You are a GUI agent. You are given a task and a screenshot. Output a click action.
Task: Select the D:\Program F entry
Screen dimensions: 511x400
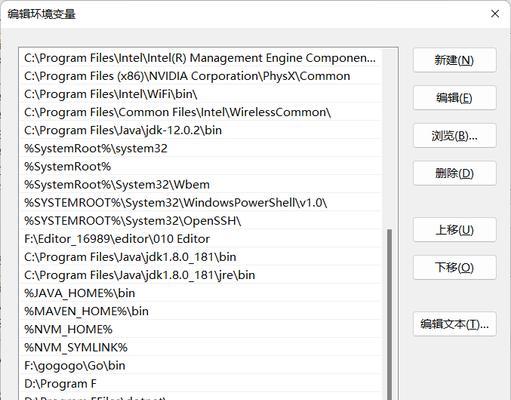(200, 384)
